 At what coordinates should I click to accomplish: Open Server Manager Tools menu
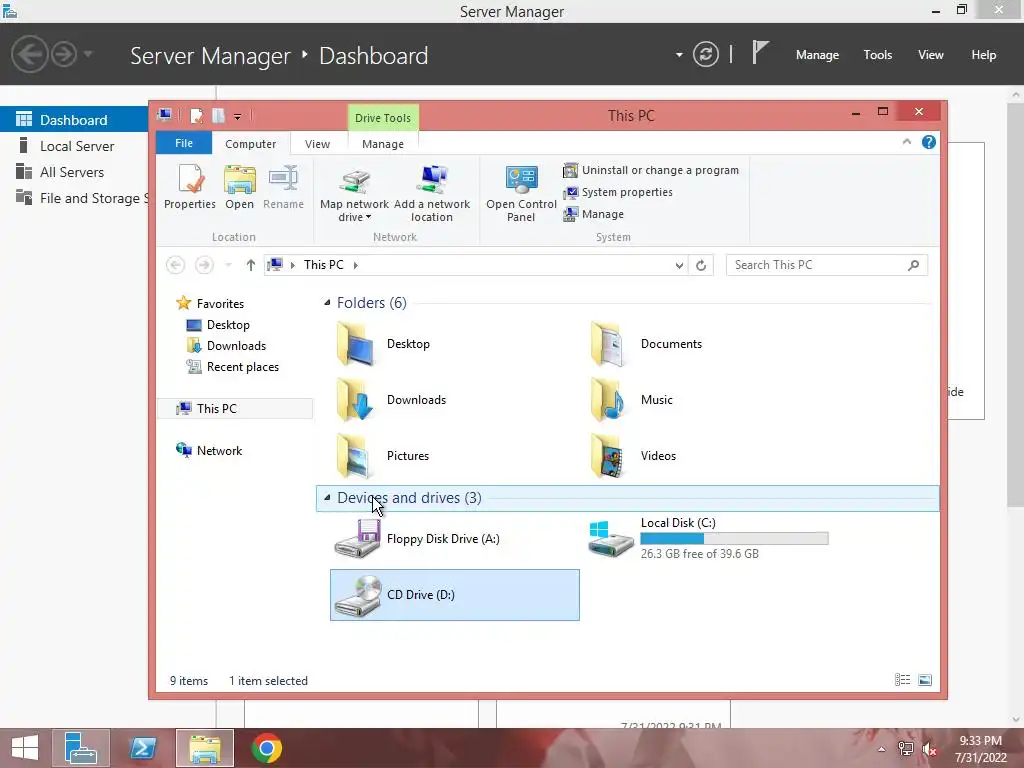coord(878,55)
